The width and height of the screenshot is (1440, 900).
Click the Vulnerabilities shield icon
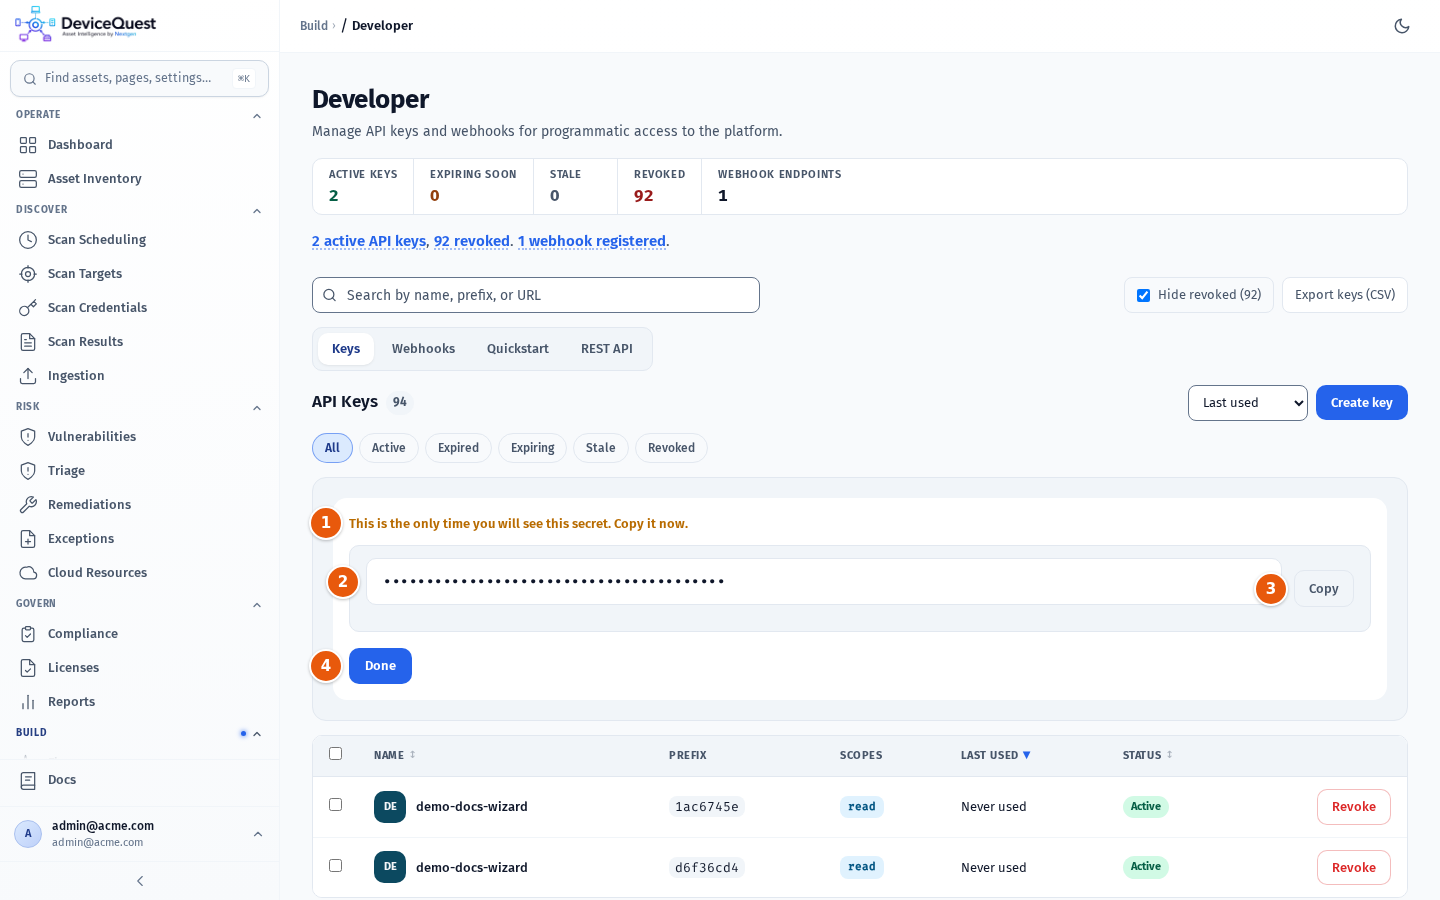point(28,437)
